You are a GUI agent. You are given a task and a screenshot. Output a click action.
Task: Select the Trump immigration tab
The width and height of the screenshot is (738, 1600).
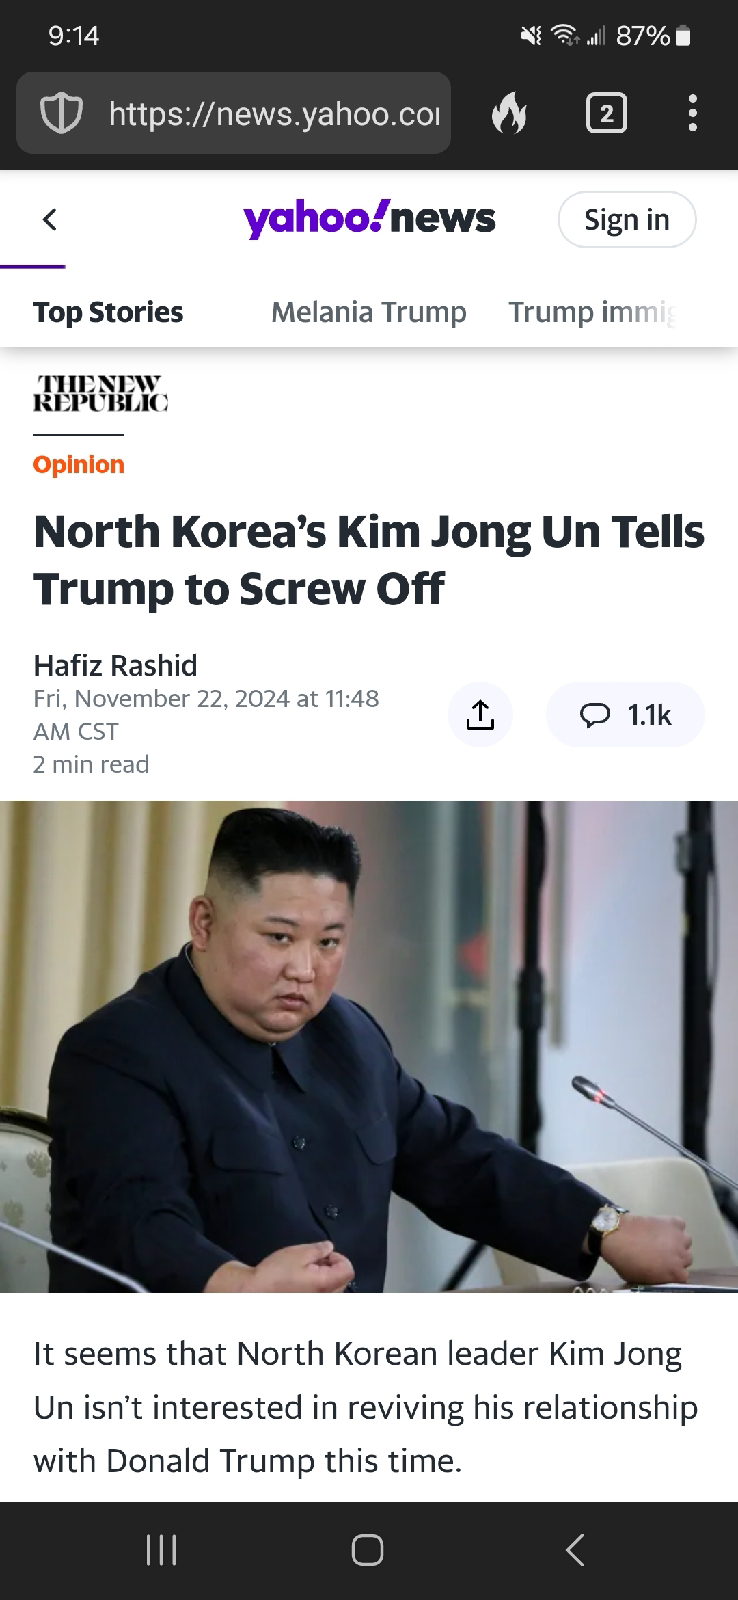(592, 312)
